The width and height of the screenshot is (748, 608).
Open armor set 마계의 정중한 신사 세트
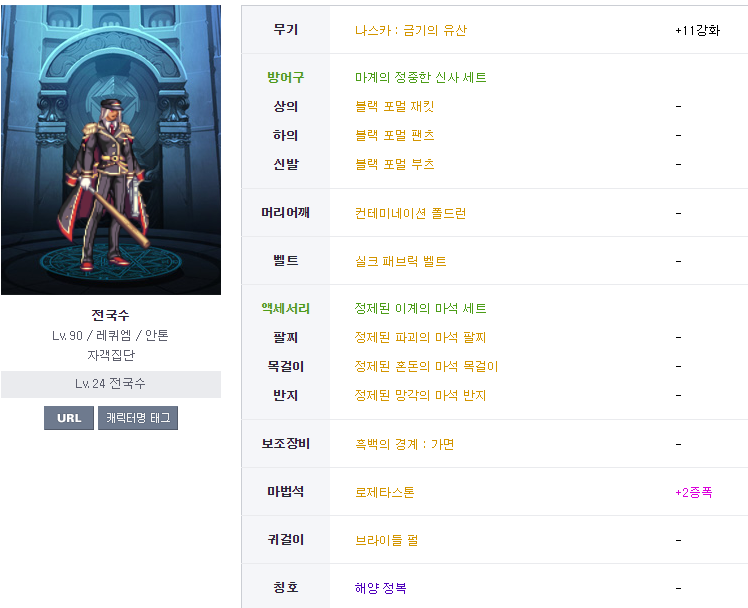pos(420,77)
